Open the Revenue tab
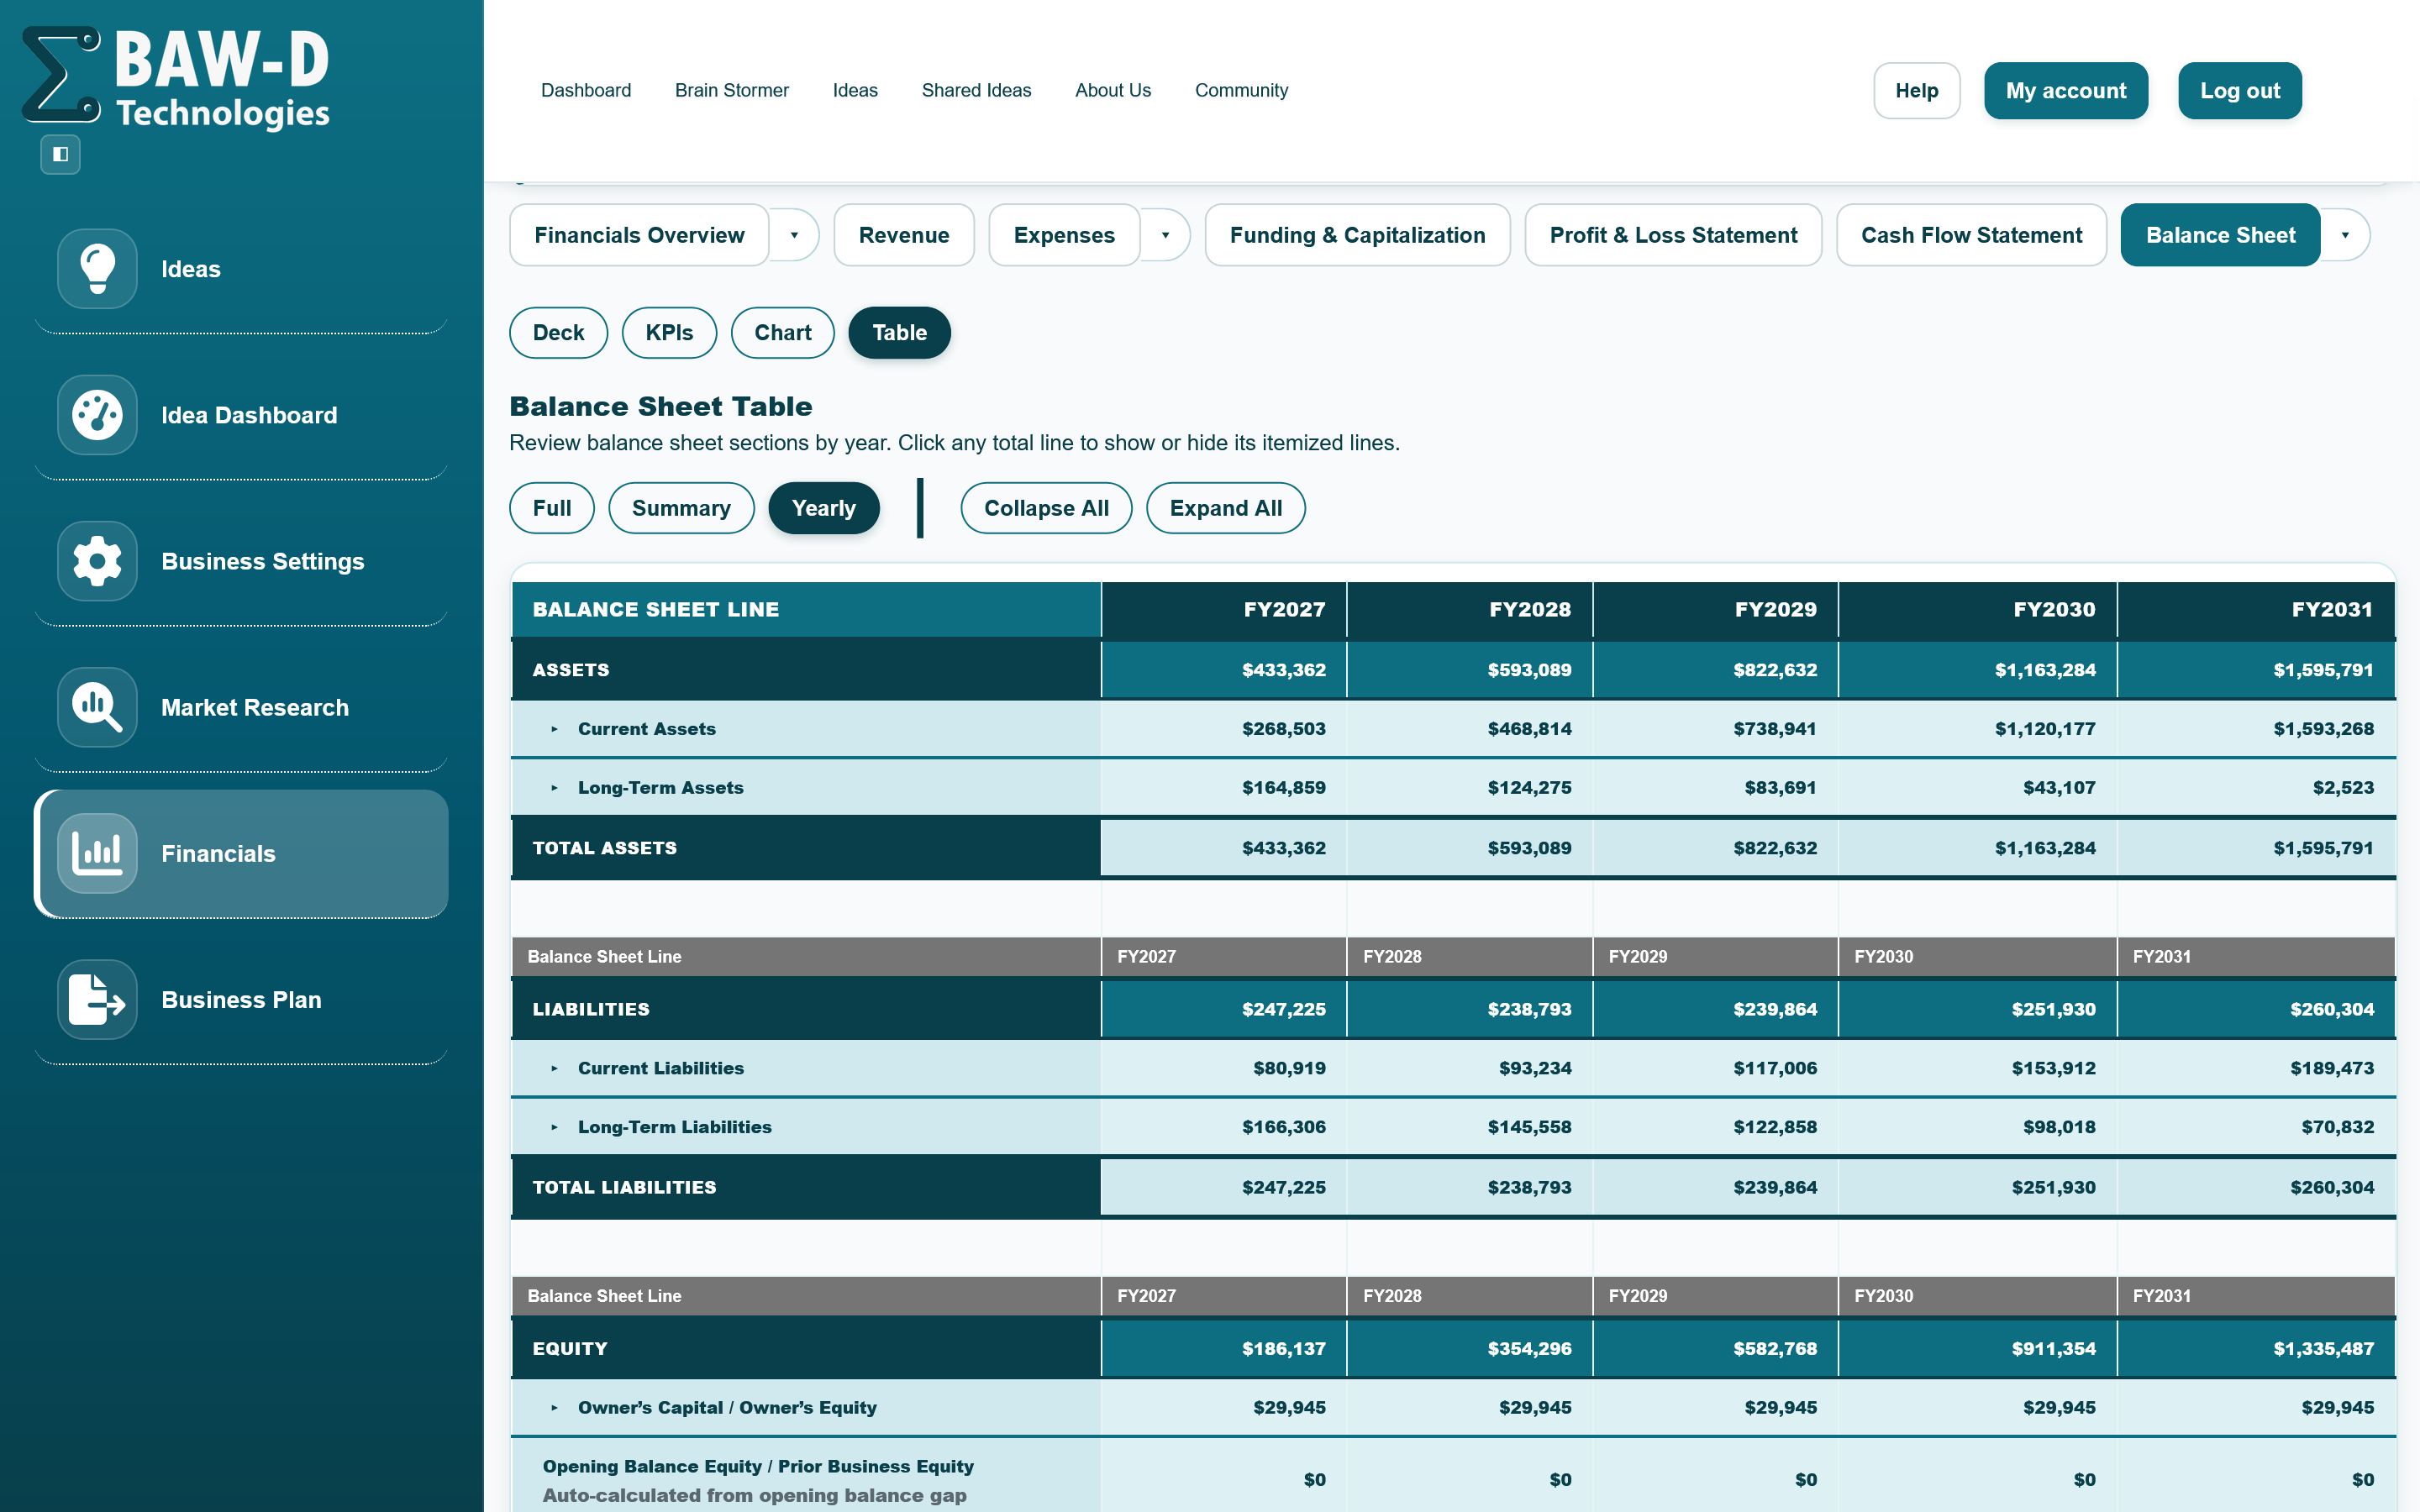Viewport: 2420px width, 1512px height. [904, 235]
